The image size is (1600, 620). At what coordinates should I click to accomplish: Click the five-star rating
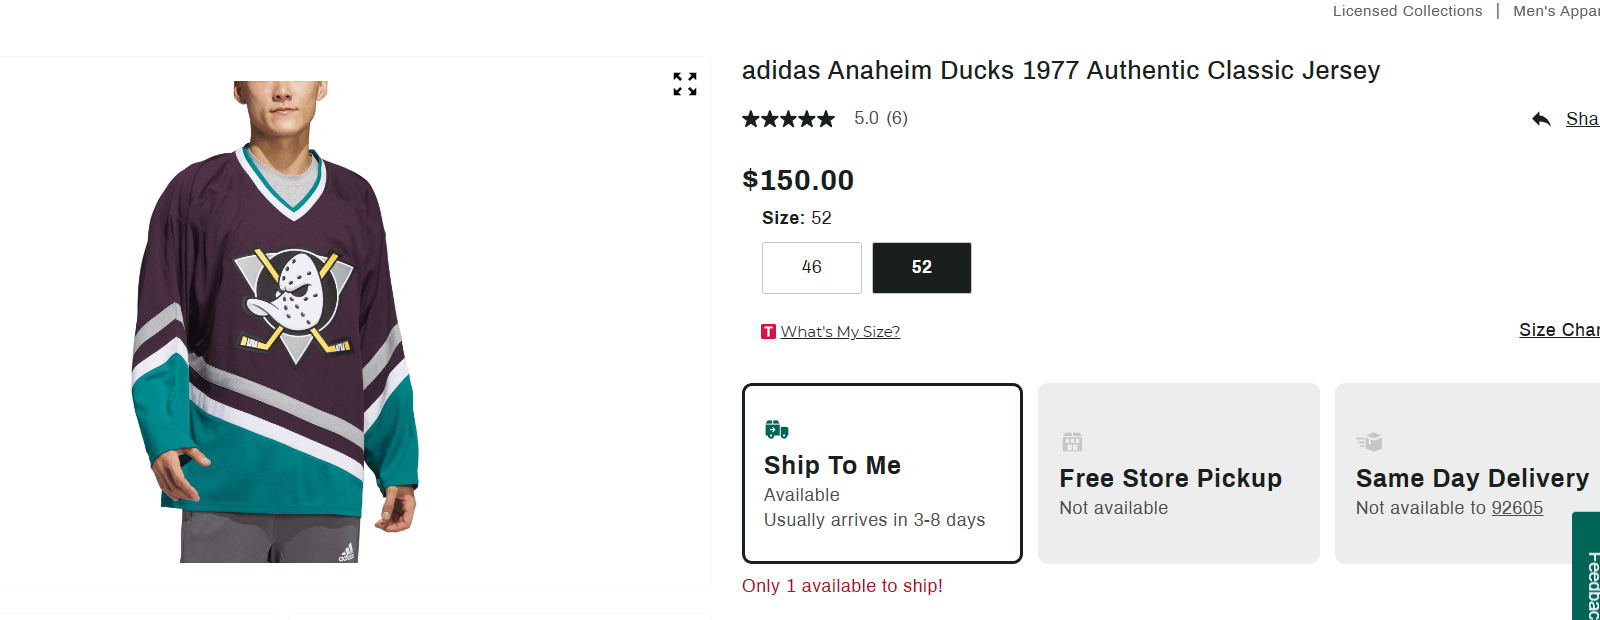click(788, 119)
